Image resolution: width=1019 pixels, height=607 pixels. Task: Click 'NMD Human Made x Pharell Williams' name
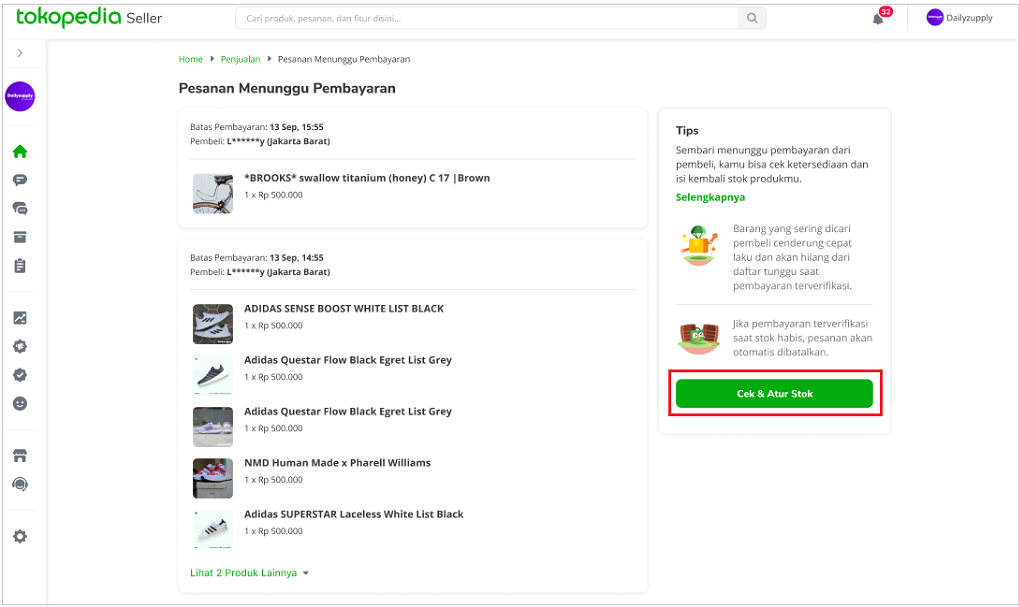(337, 463)
